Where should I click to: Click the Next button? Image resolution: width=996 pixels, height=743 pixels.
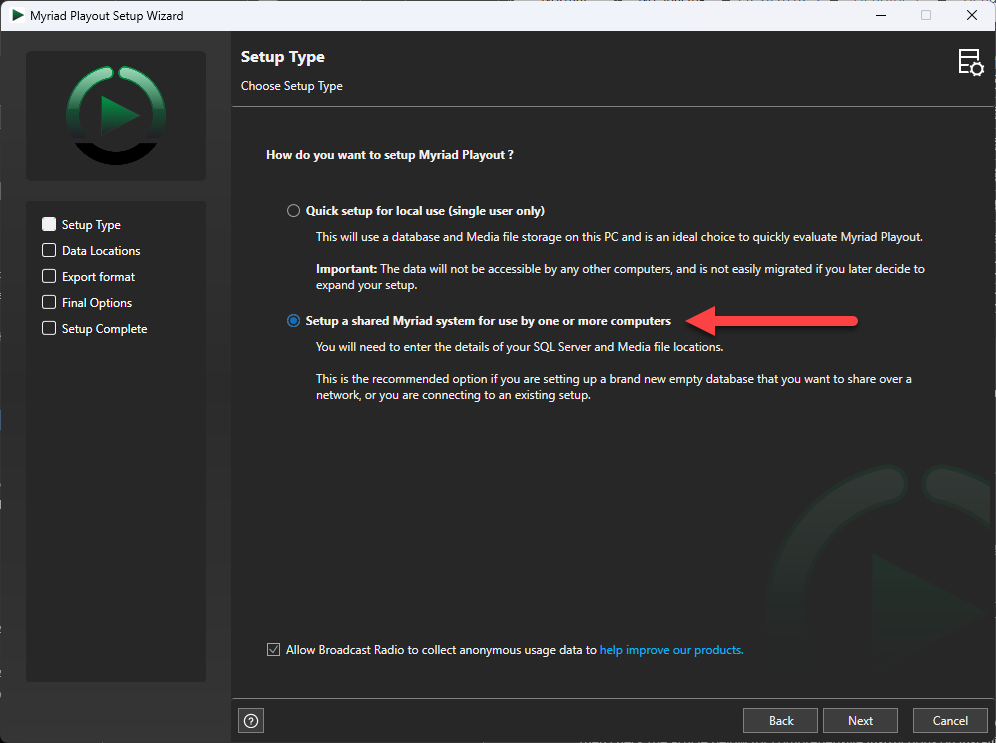tap(860, 721)
